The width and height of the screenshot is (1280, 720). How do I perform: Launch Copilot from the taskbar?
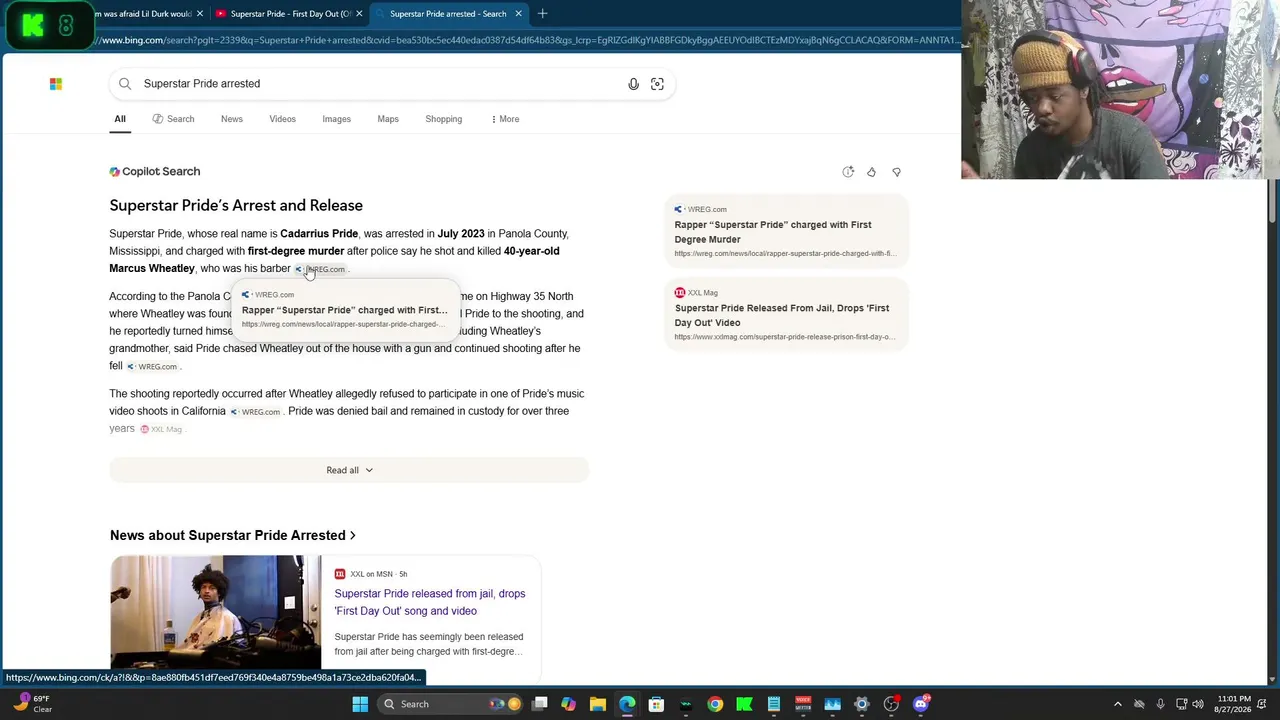[569, 704]
